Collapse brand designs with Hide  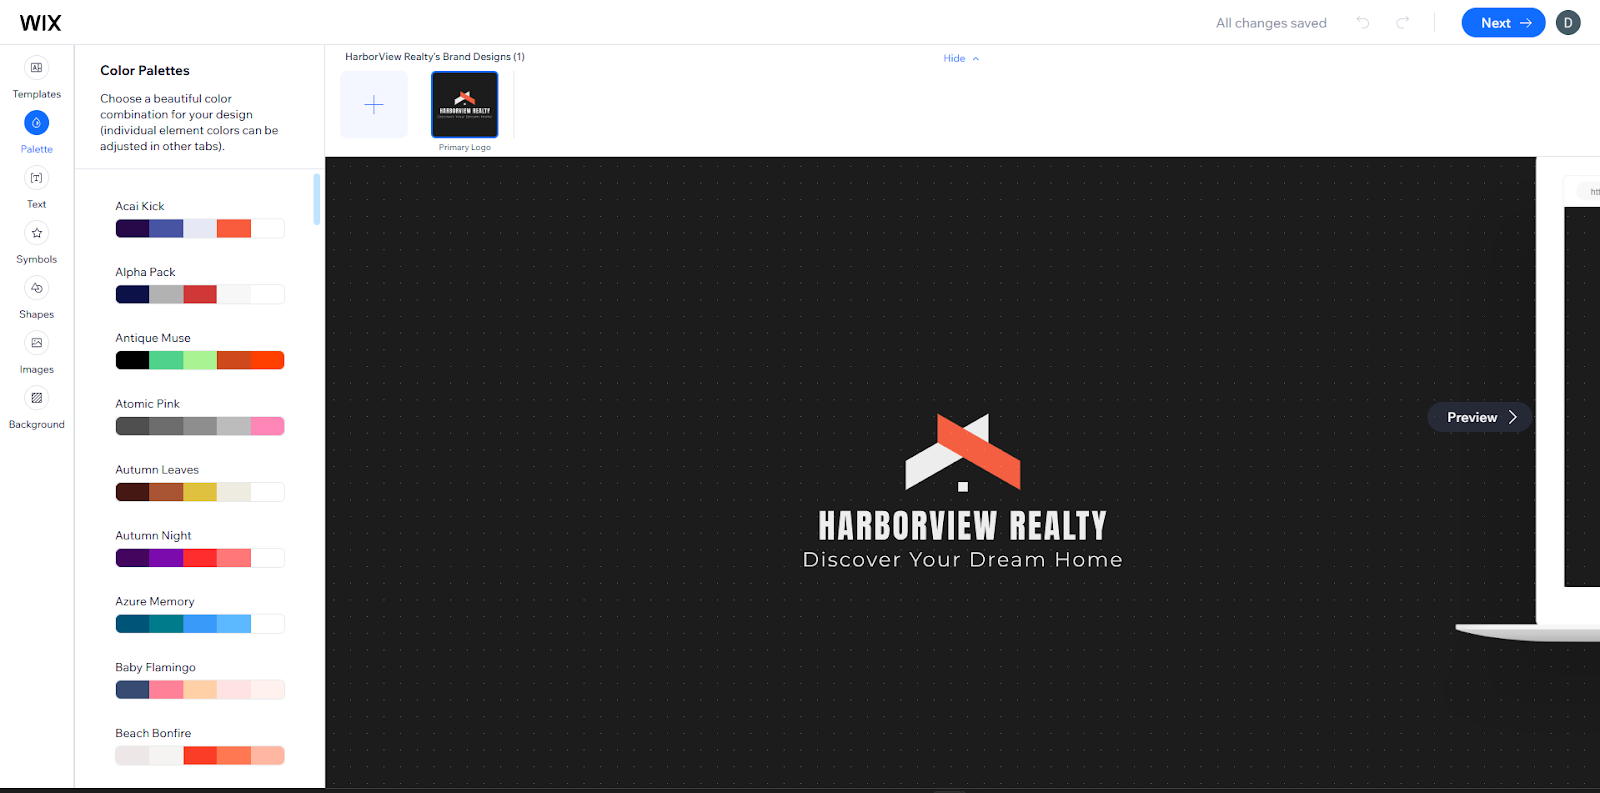[961, 58]
